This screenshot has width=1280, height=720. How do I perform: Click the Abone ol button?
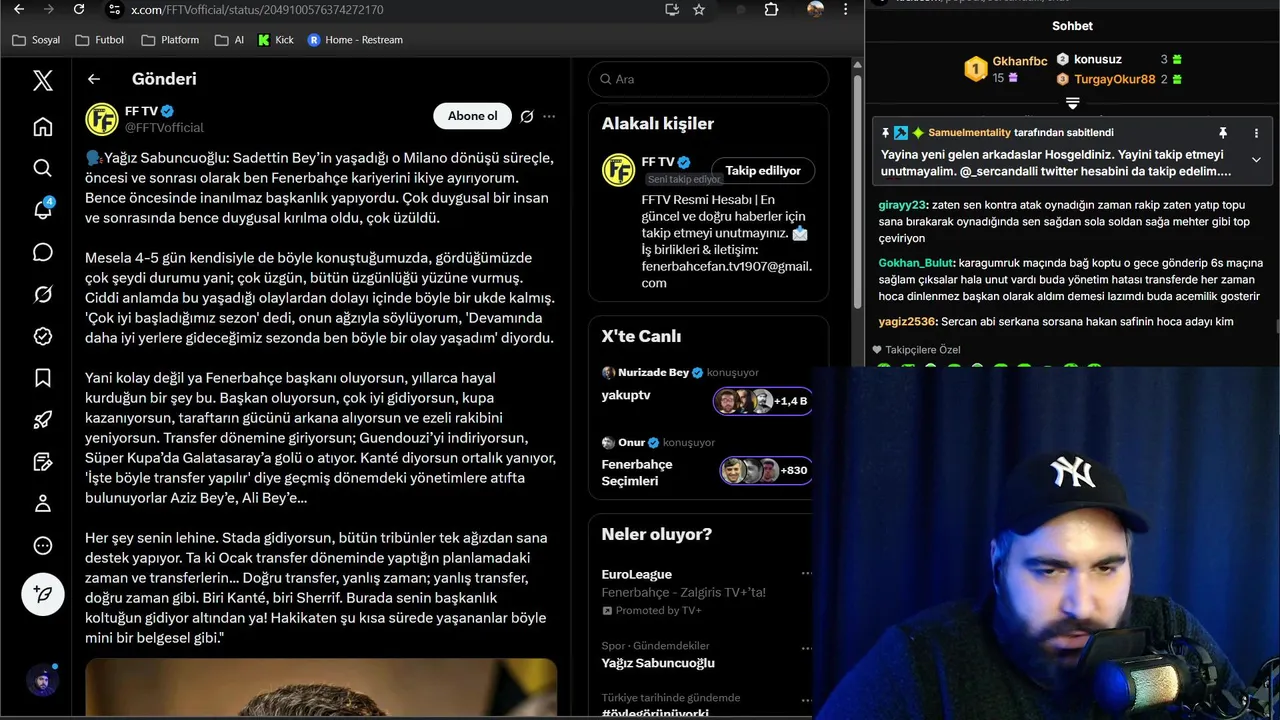click(x=472, y=116)
